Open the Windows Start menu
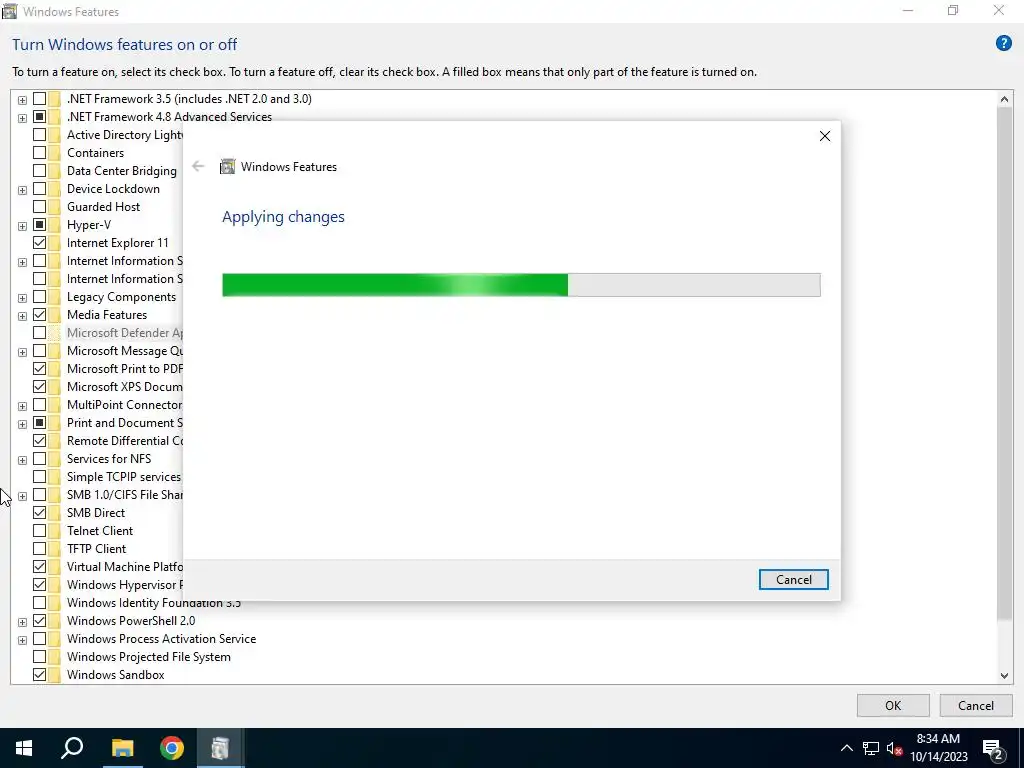Image resolution: width=1024 pixels, height=768 pixels. pos(24,748)
